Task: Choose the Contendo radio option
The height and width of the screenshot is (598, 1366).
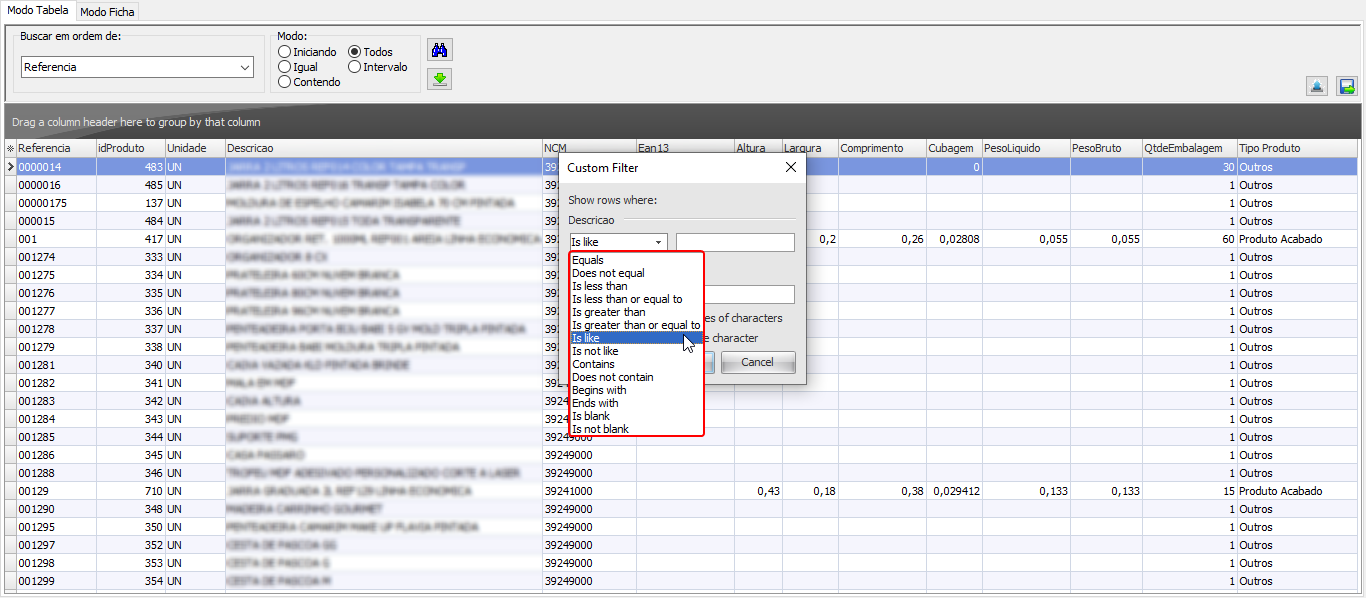Action: 285,82
